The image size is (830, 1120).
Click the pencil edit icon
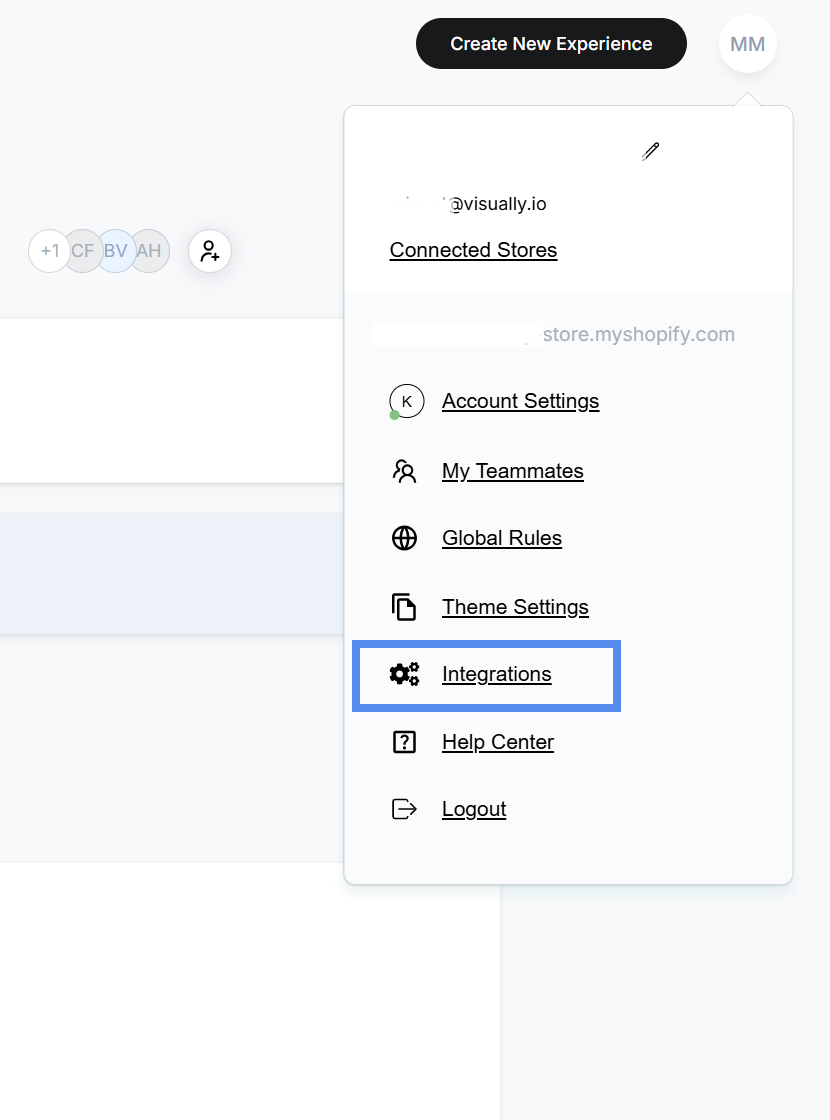click(650, 151)
